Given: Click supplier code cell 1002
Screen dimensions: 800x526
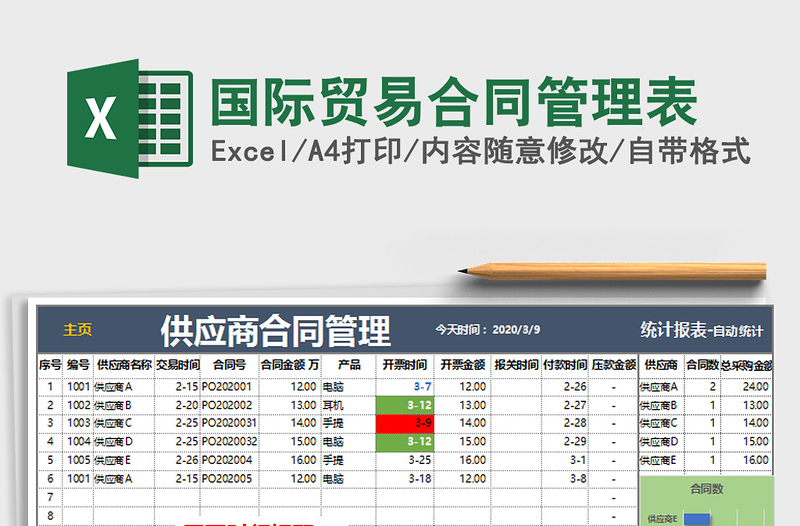Looking at the screenshot, I should click(78, 406).
